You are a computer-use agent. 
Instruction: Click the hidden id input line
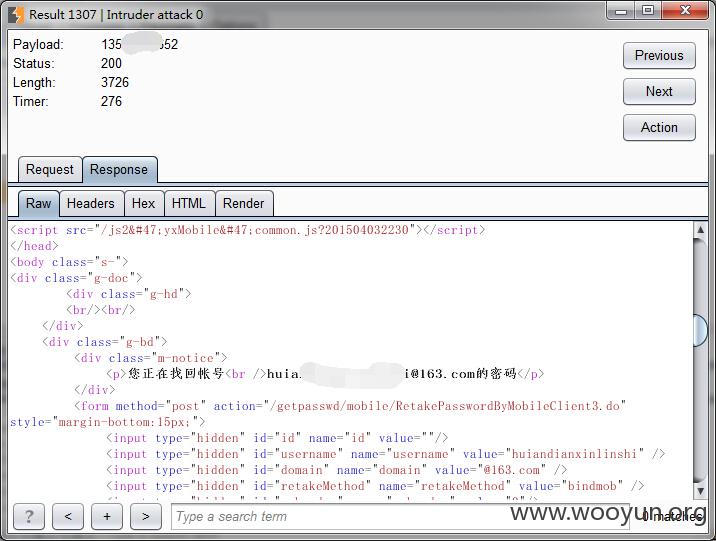(277, 438)
